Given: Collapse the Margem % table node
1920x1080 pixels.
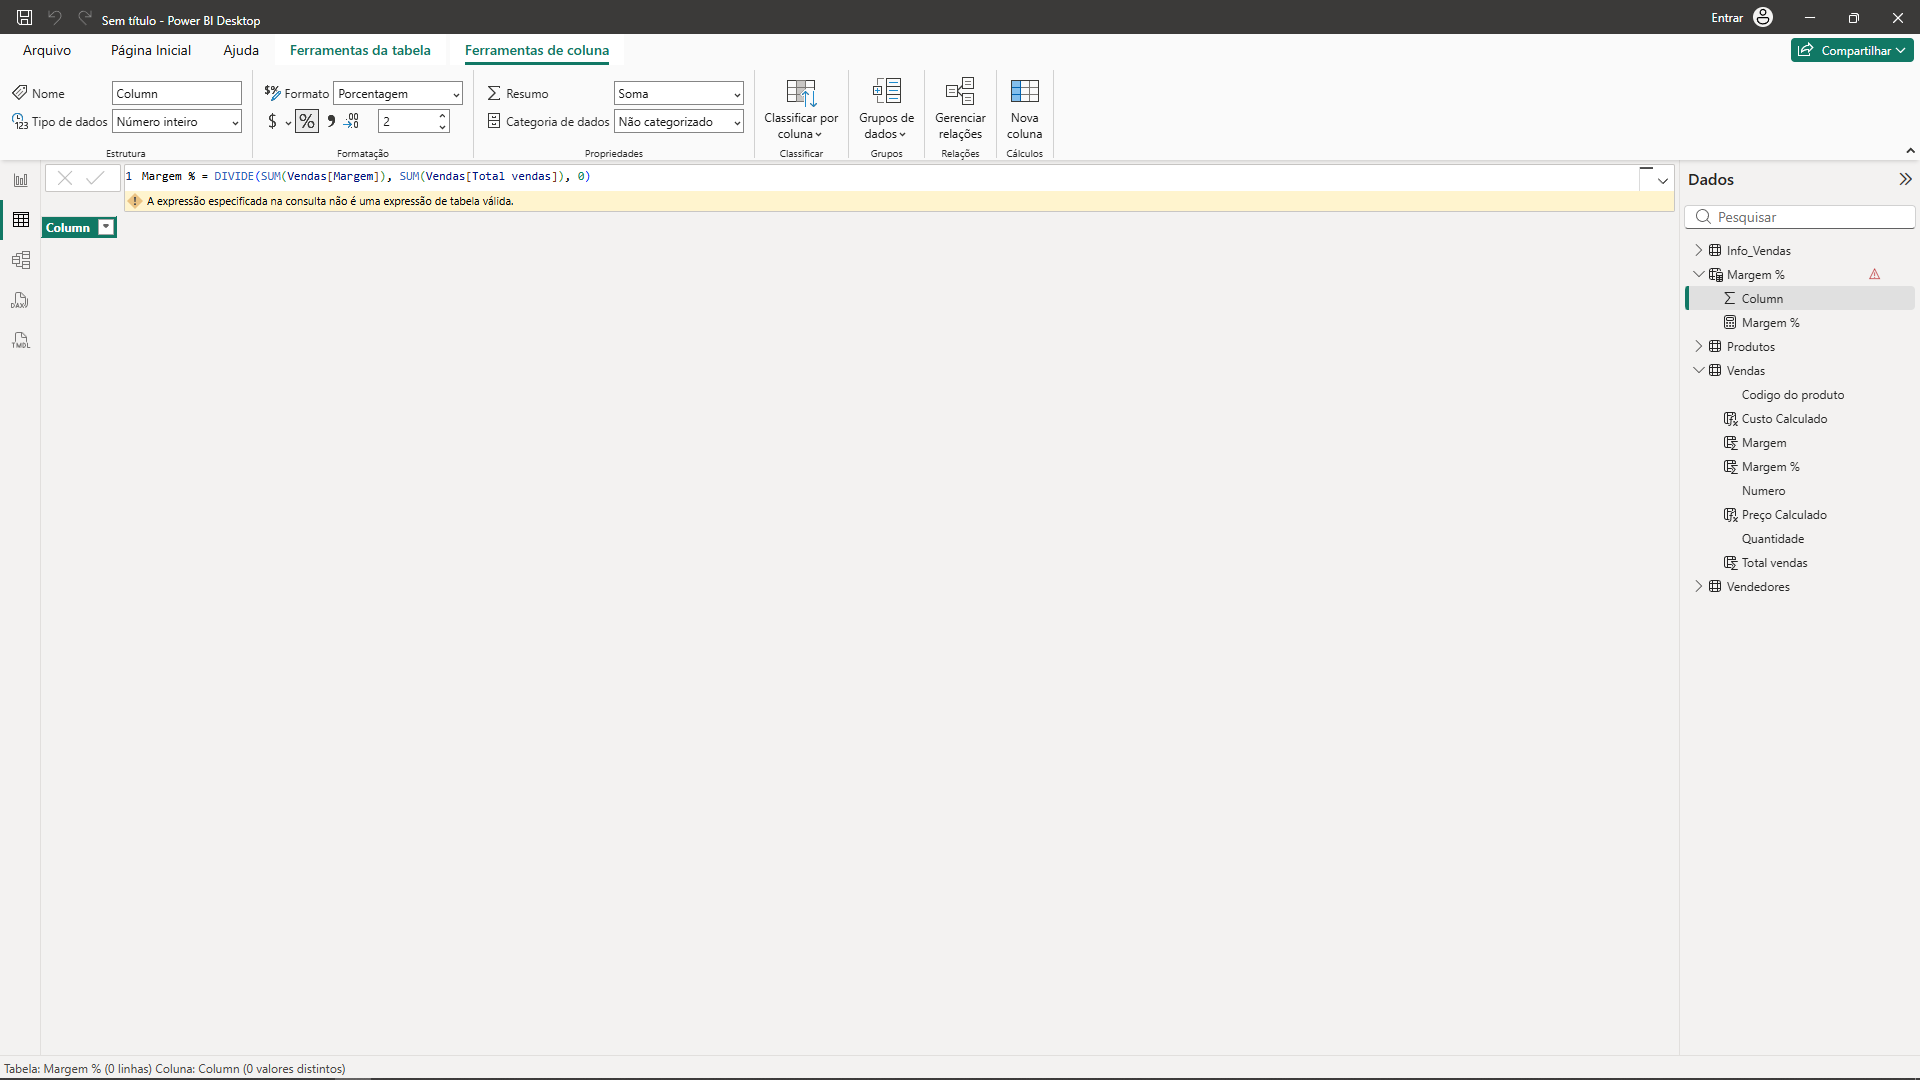Looking at the screenshot, I should click(1698, 274).
